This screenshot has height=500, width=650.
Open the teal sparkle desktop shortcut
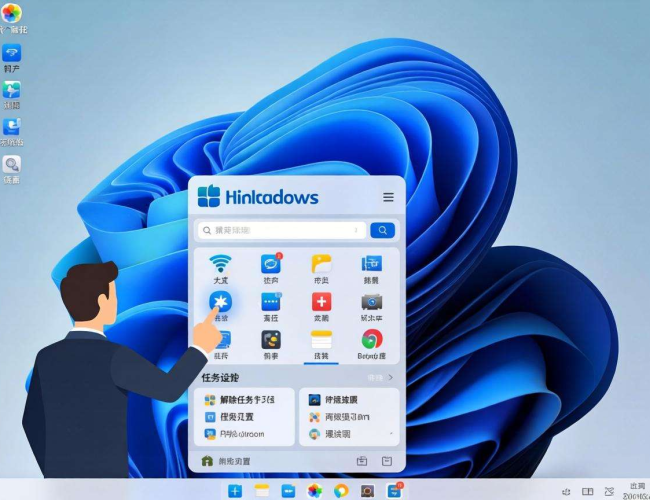(x=12, y=90)
